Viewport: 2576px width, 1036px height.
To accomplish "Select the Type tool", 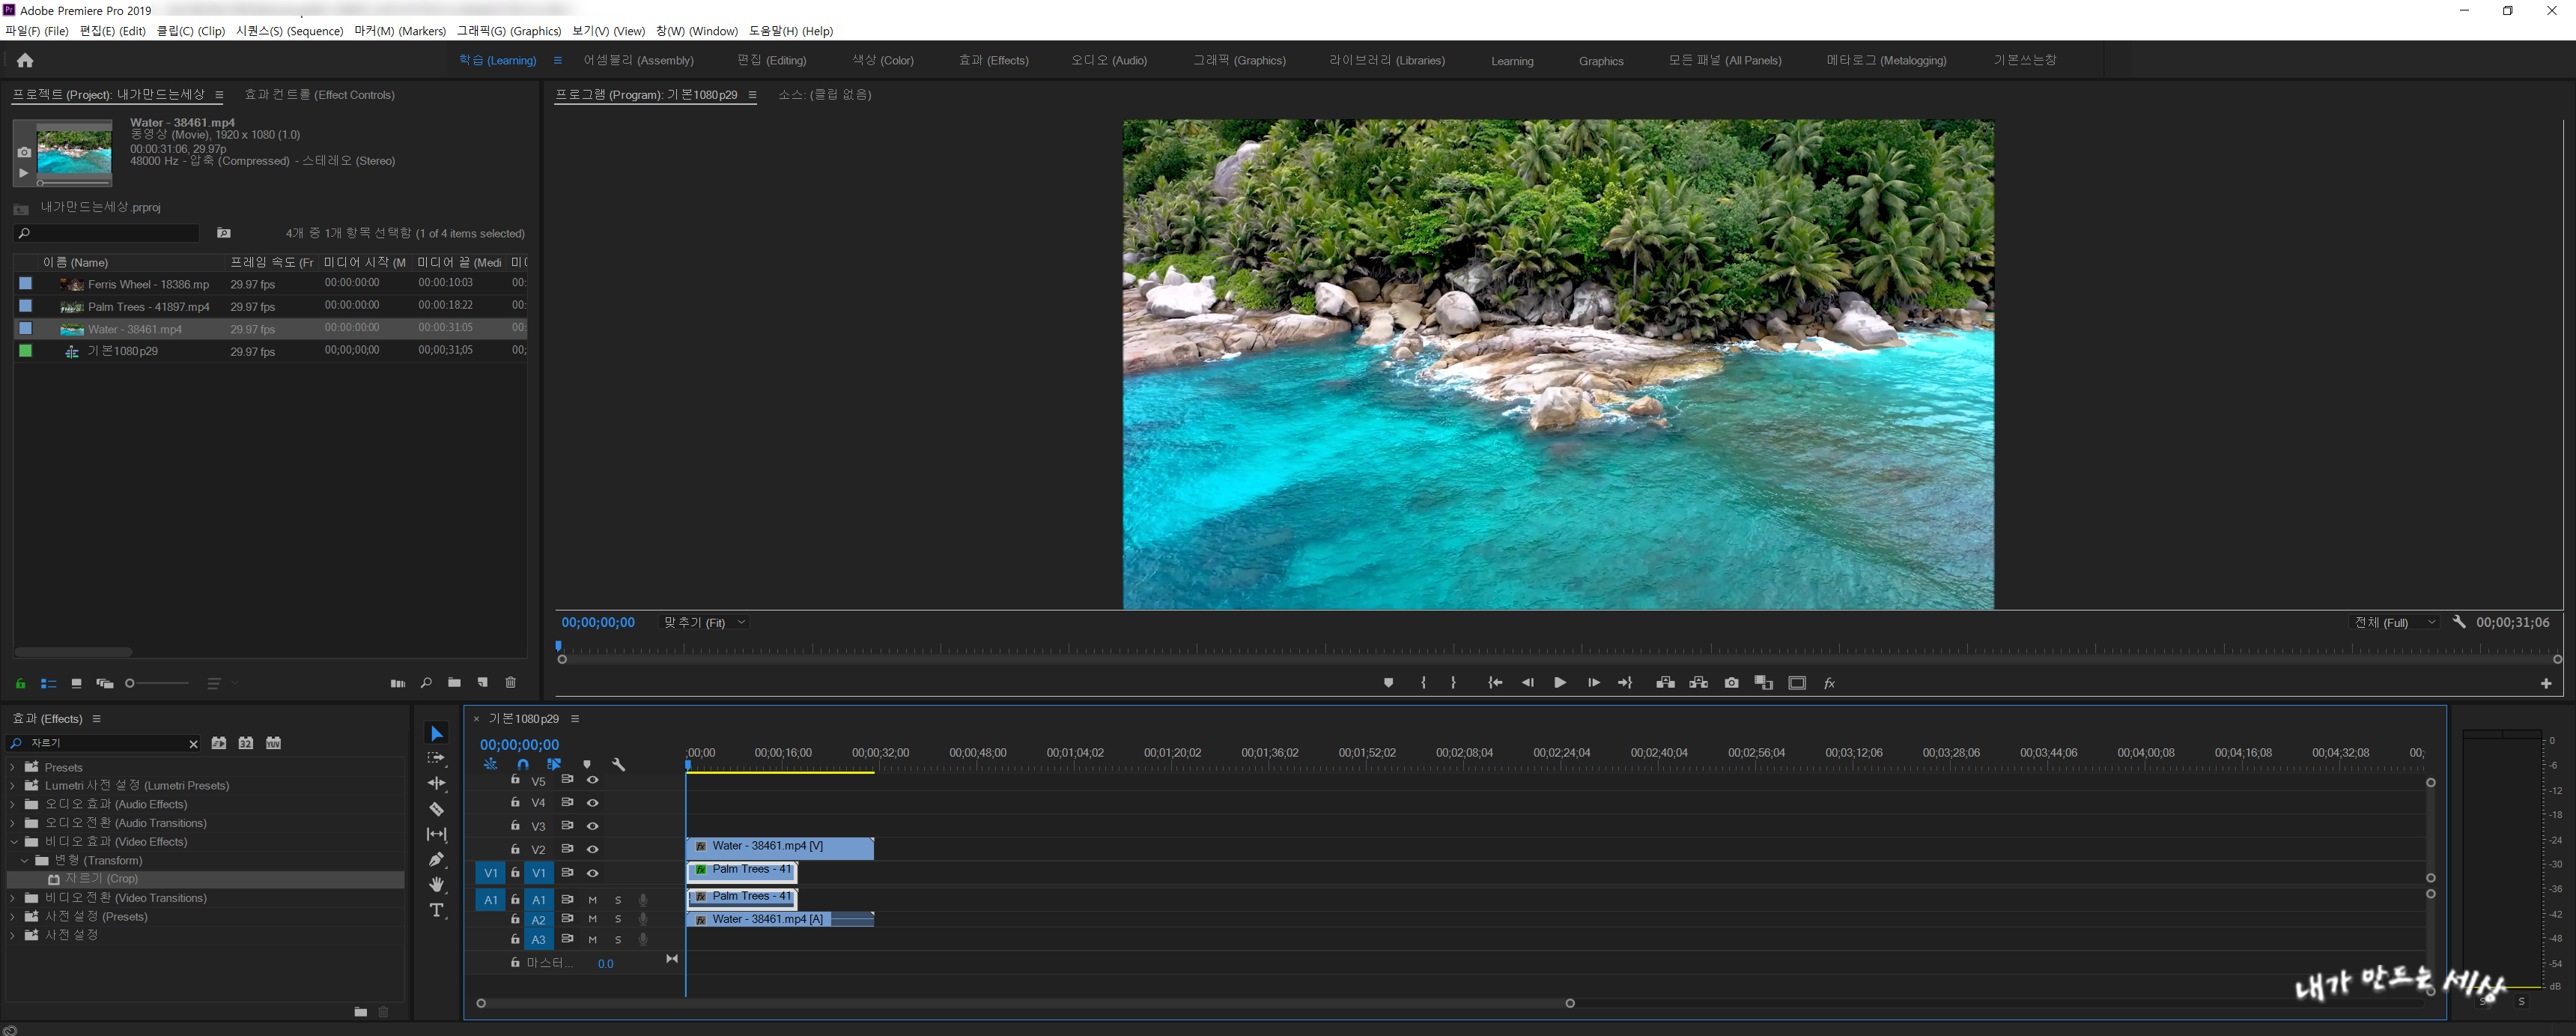I will pos(436,910).
